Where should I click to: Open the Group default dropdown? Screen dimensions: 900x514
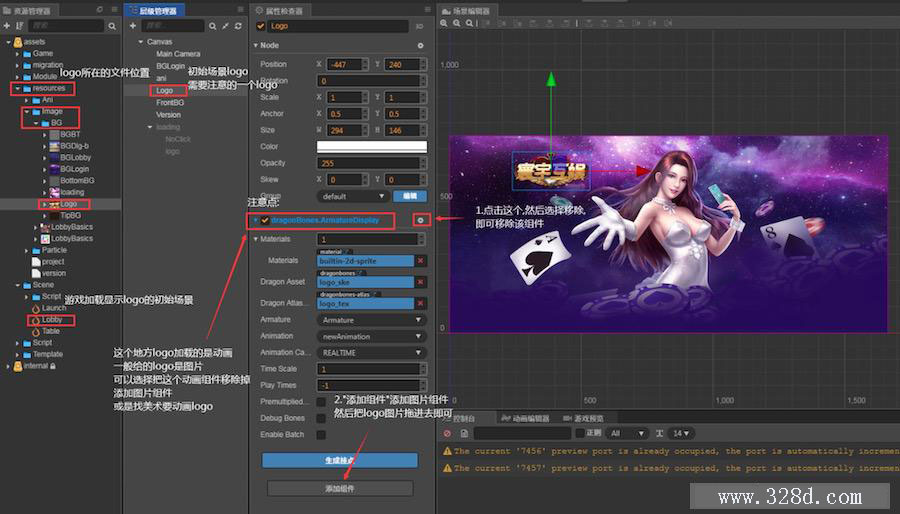point(352,196)
